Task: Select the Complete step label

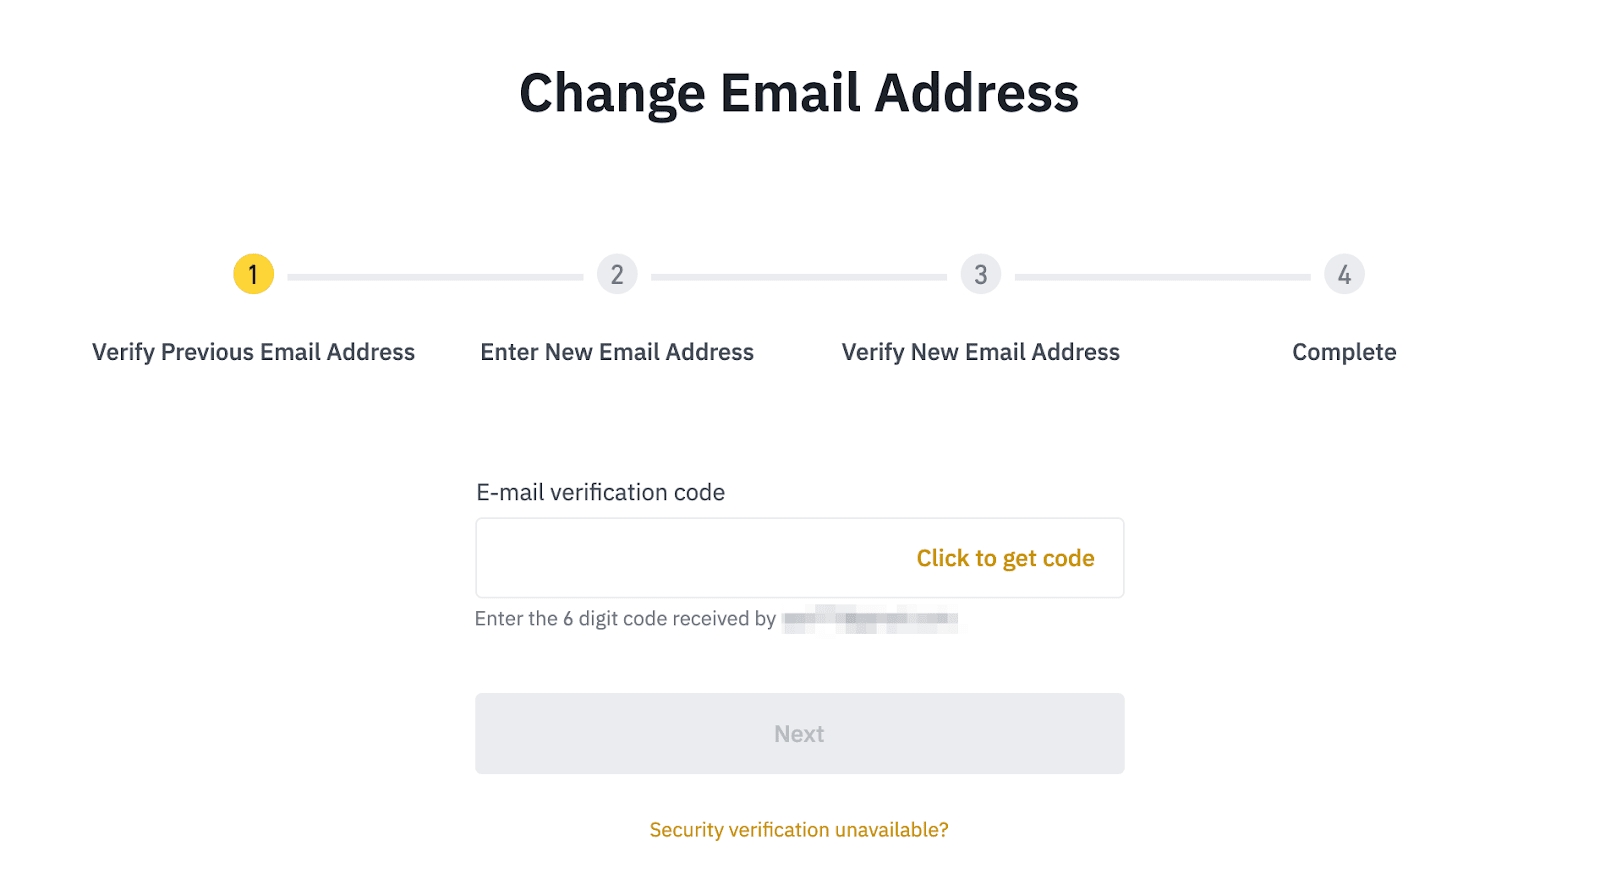Action: click(1344, 352)
